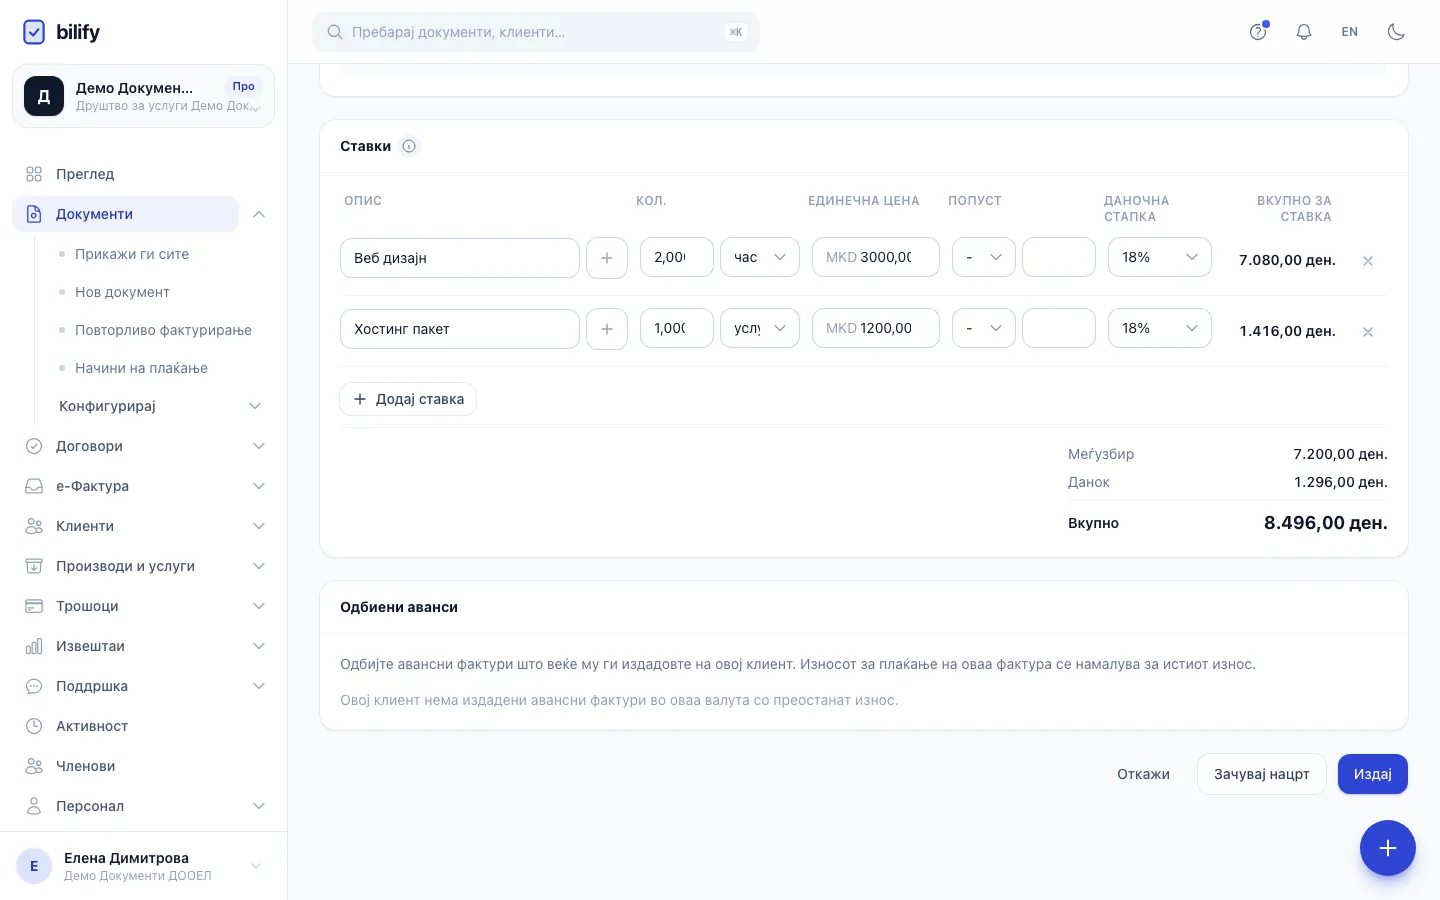Image resolution: width=1440 pixels, height=900 pixels.
Task: Click the bilify logo
Action: click(x=61, y=32)
